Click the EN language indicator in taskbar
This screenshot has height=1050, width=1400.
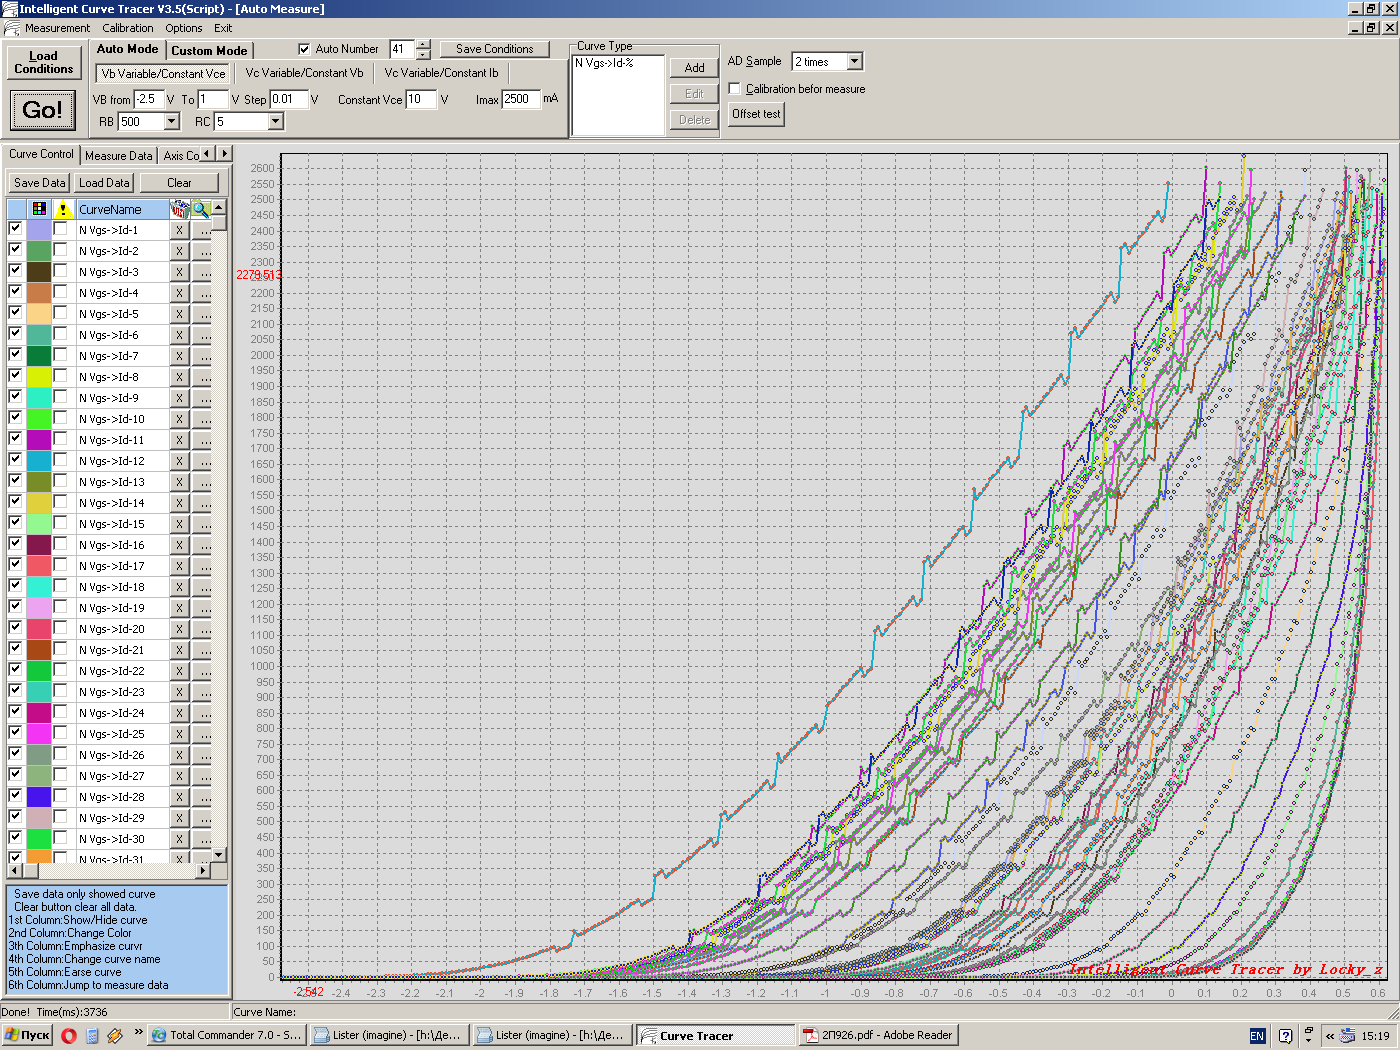1257,1036
